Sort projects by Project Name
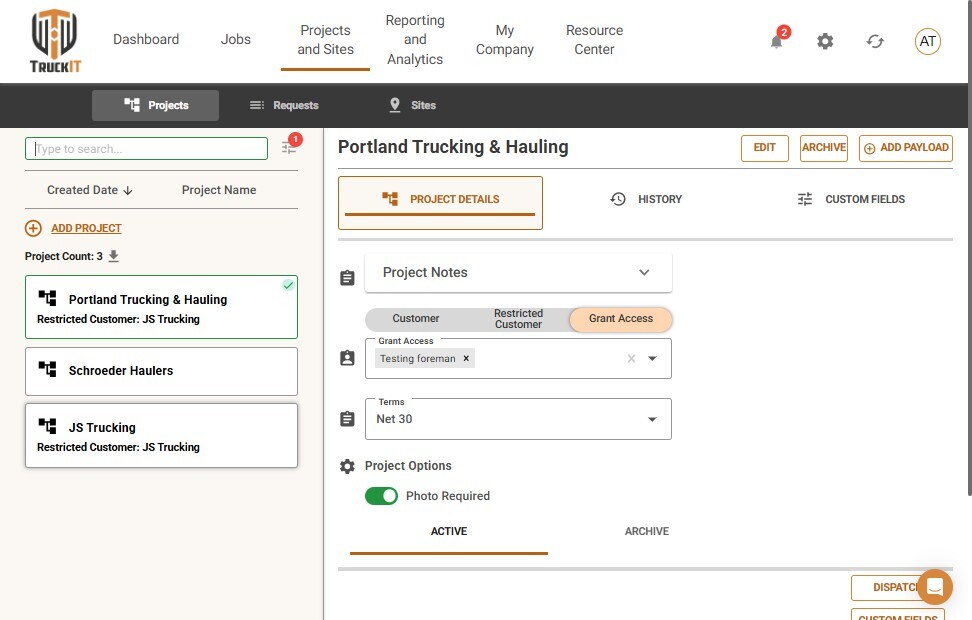972x620 pixels. (219, 190)
